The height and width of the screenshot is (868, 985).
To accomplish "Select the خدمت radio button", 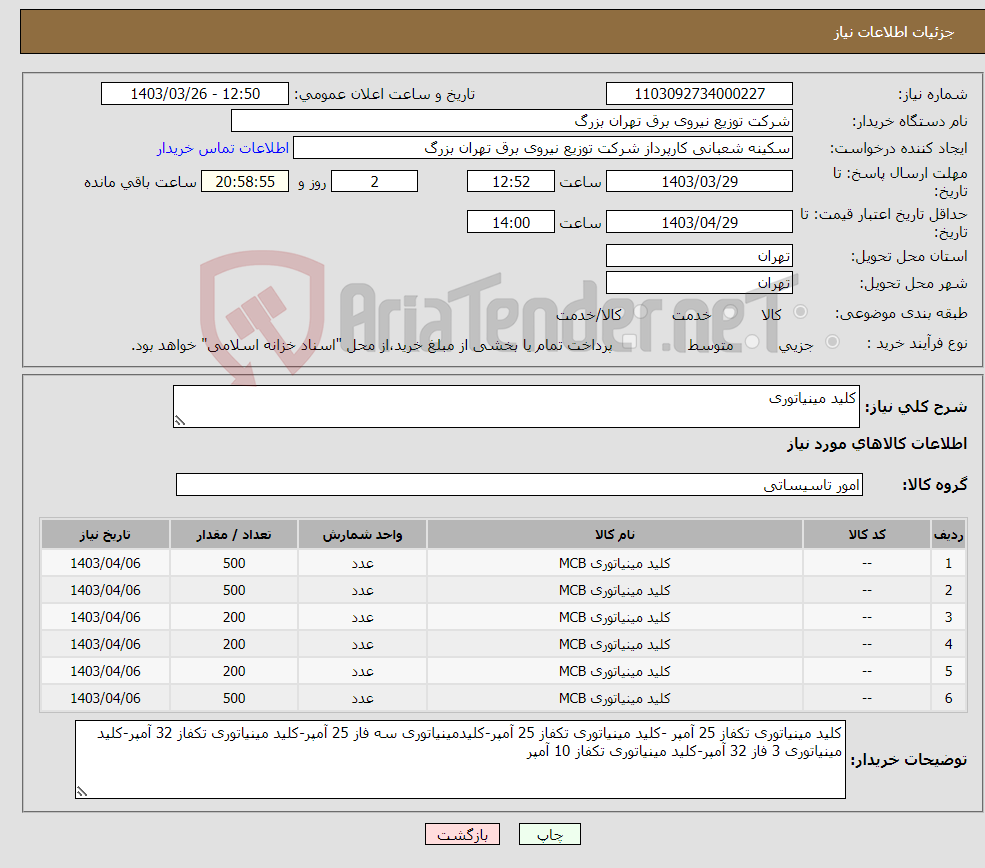I will [x=729, y=312].
